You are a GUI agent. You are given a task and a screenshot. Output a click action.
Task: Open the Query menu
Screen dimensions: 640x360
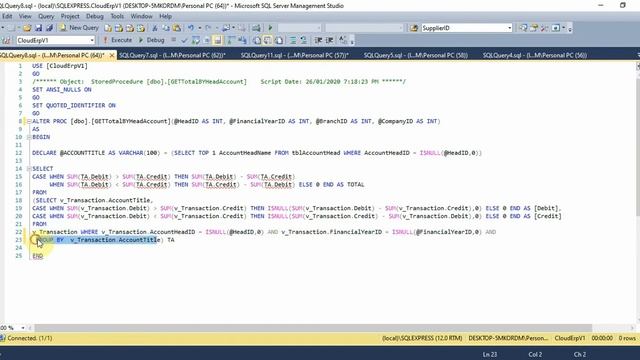46,16
